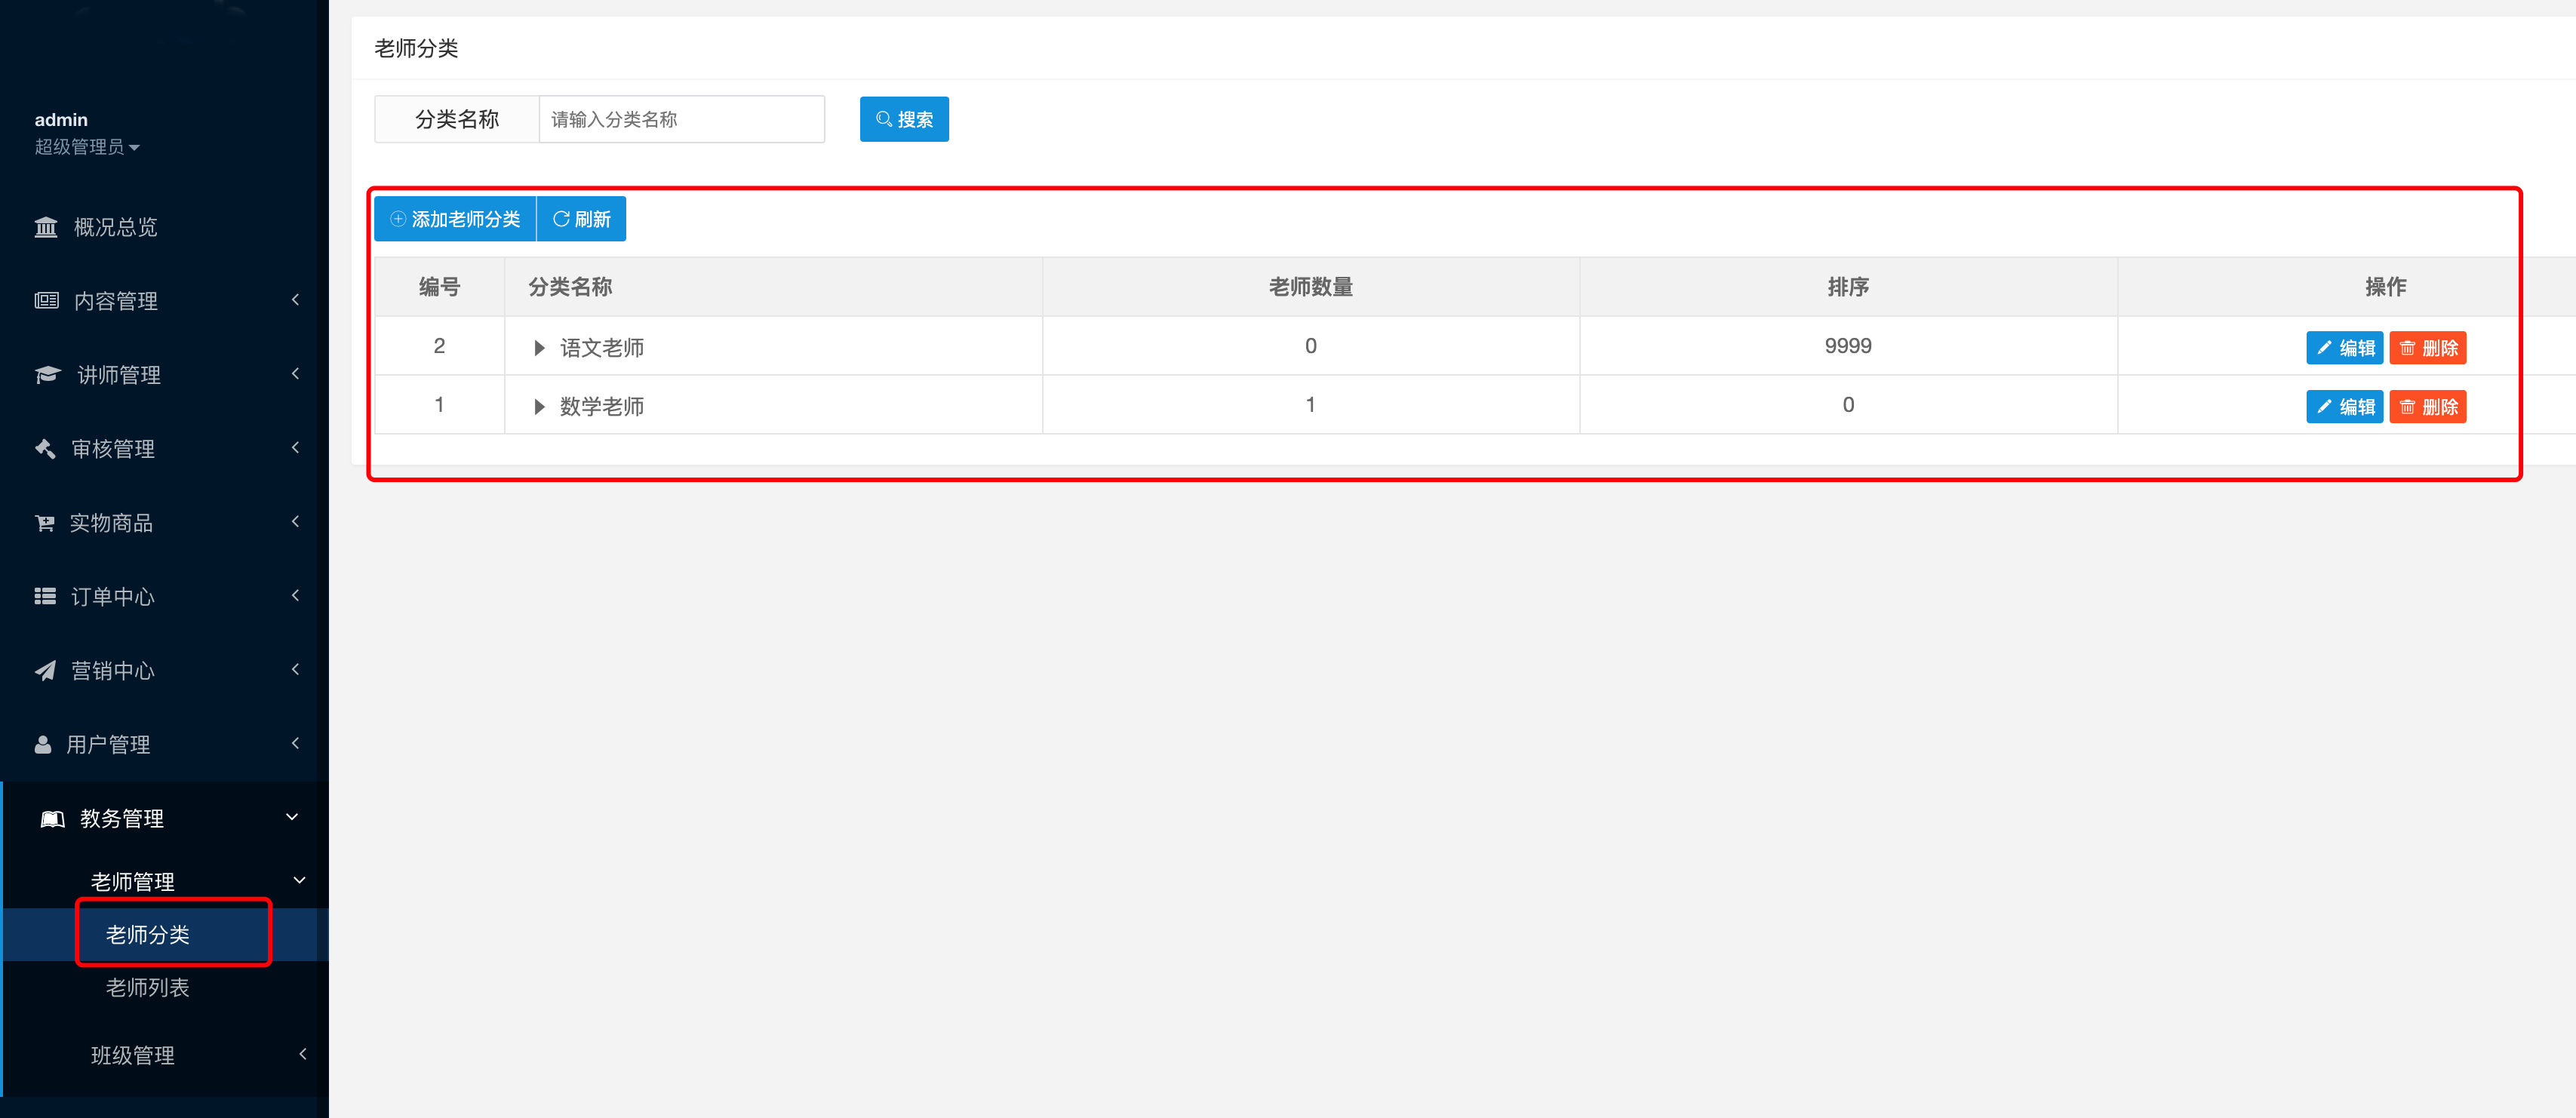This screenshot has width=2576, height=1118.
Task: Click the 讲师管理 graduation cap icon
Action: 48,374
